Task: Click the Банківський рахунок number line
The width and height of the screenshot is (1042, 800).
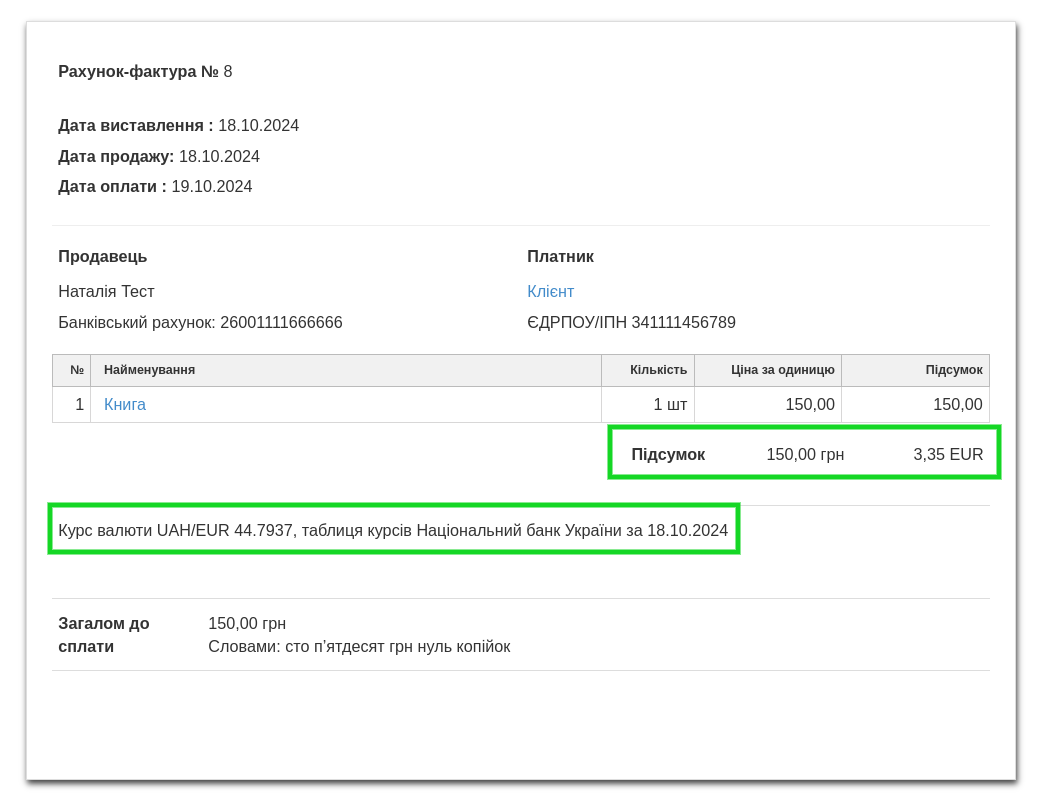Action: point(200,323)
